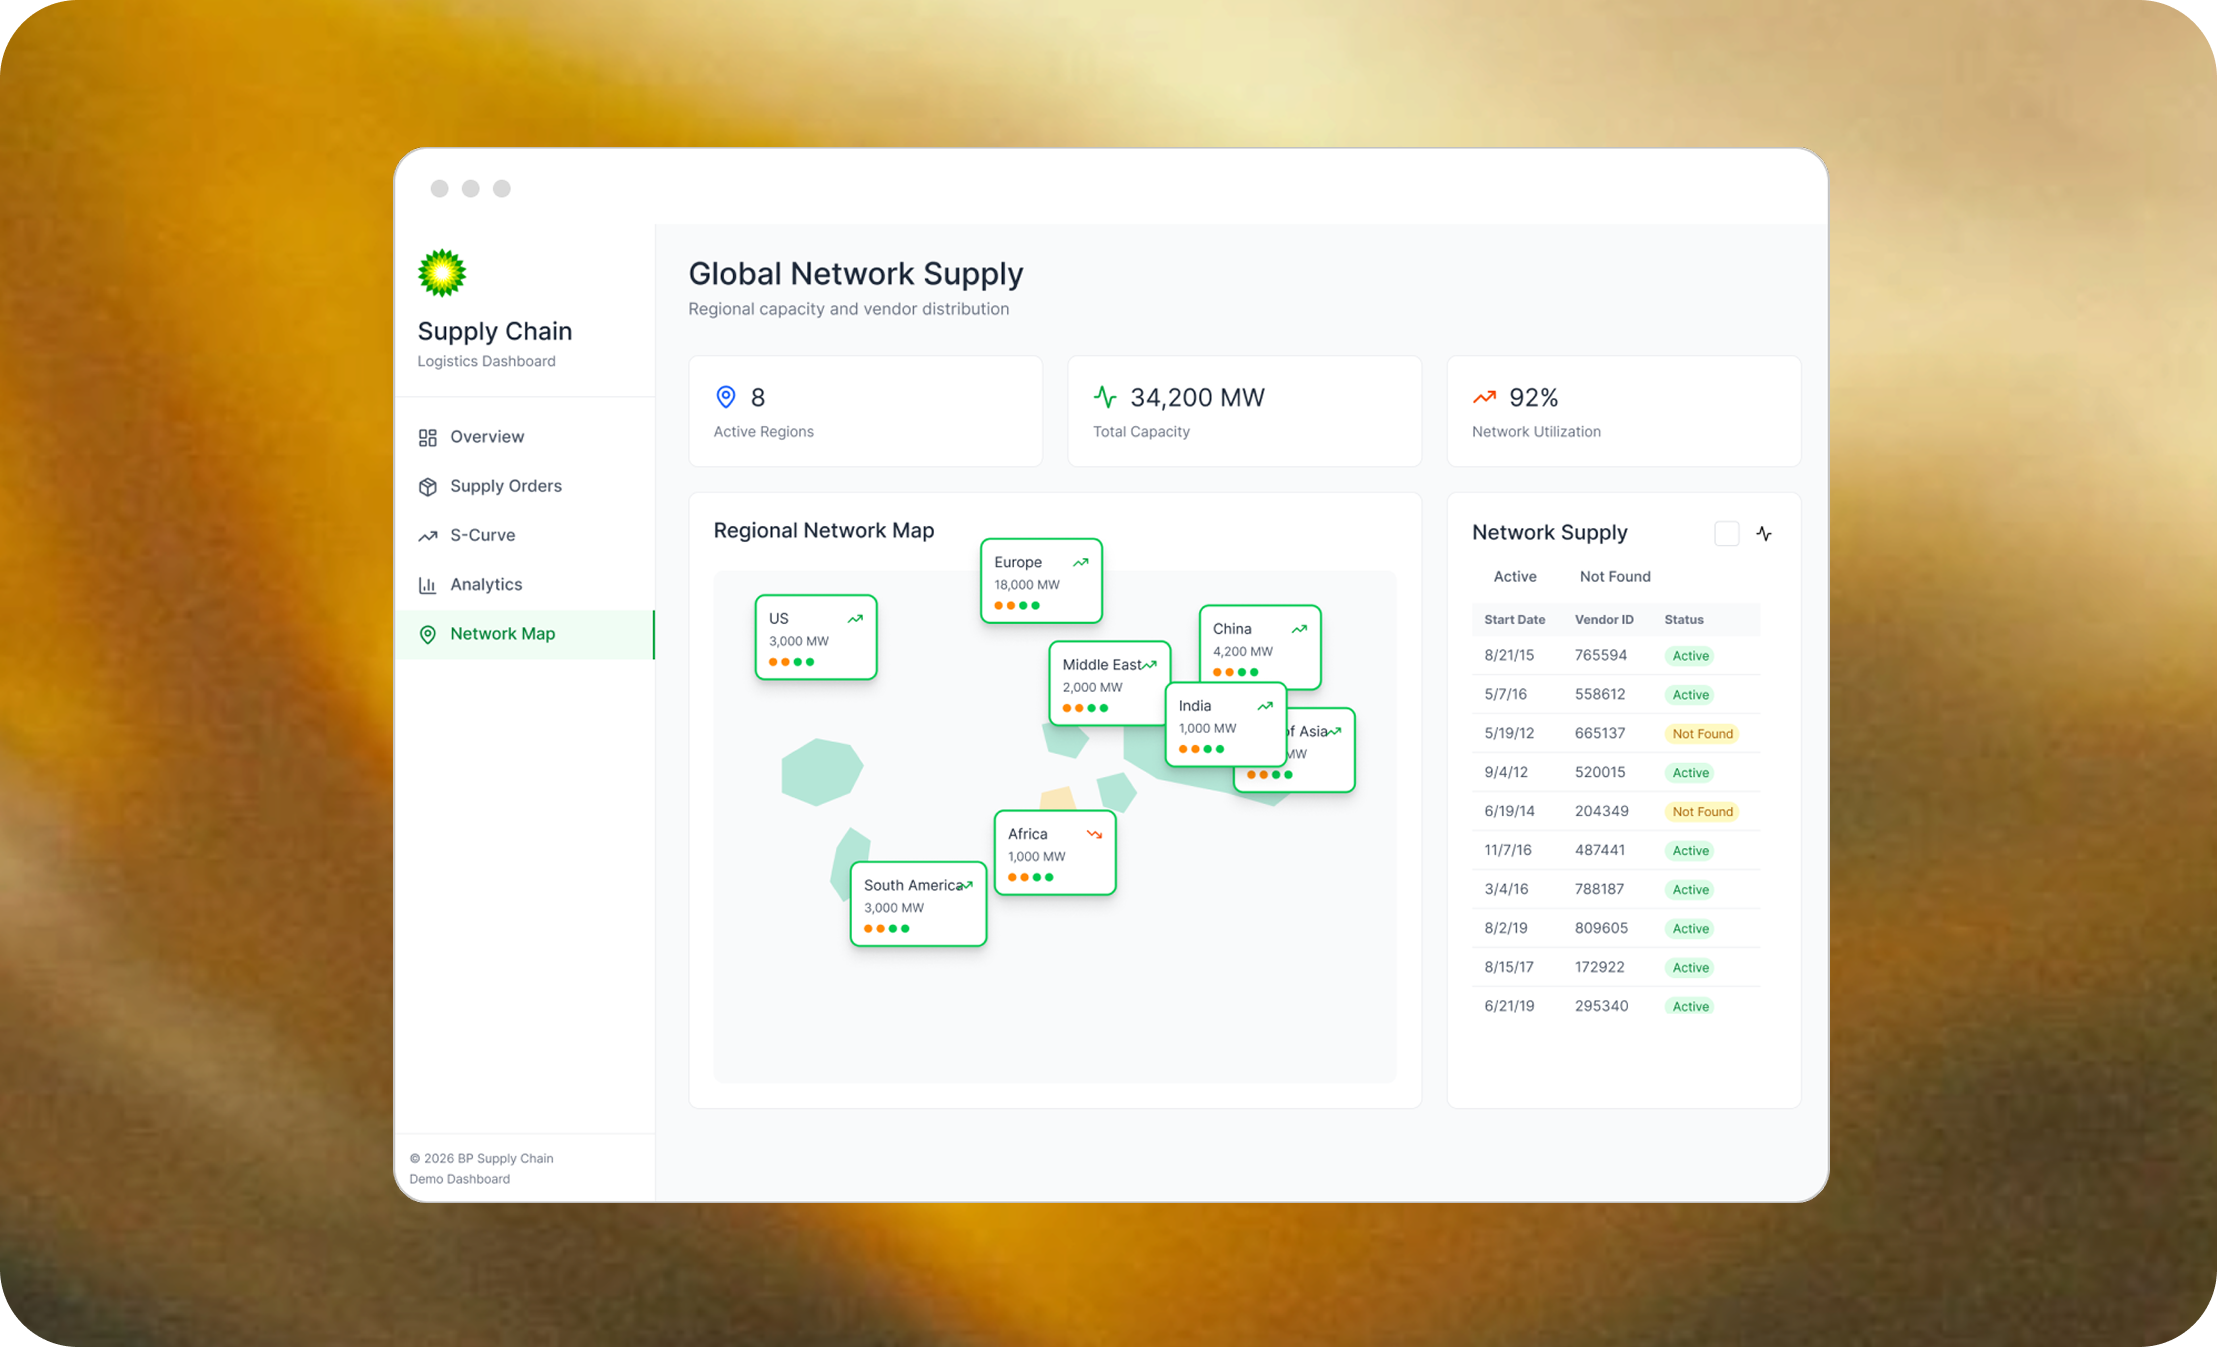Click the Europe 18,000 MW region card

pos(1040,581)
